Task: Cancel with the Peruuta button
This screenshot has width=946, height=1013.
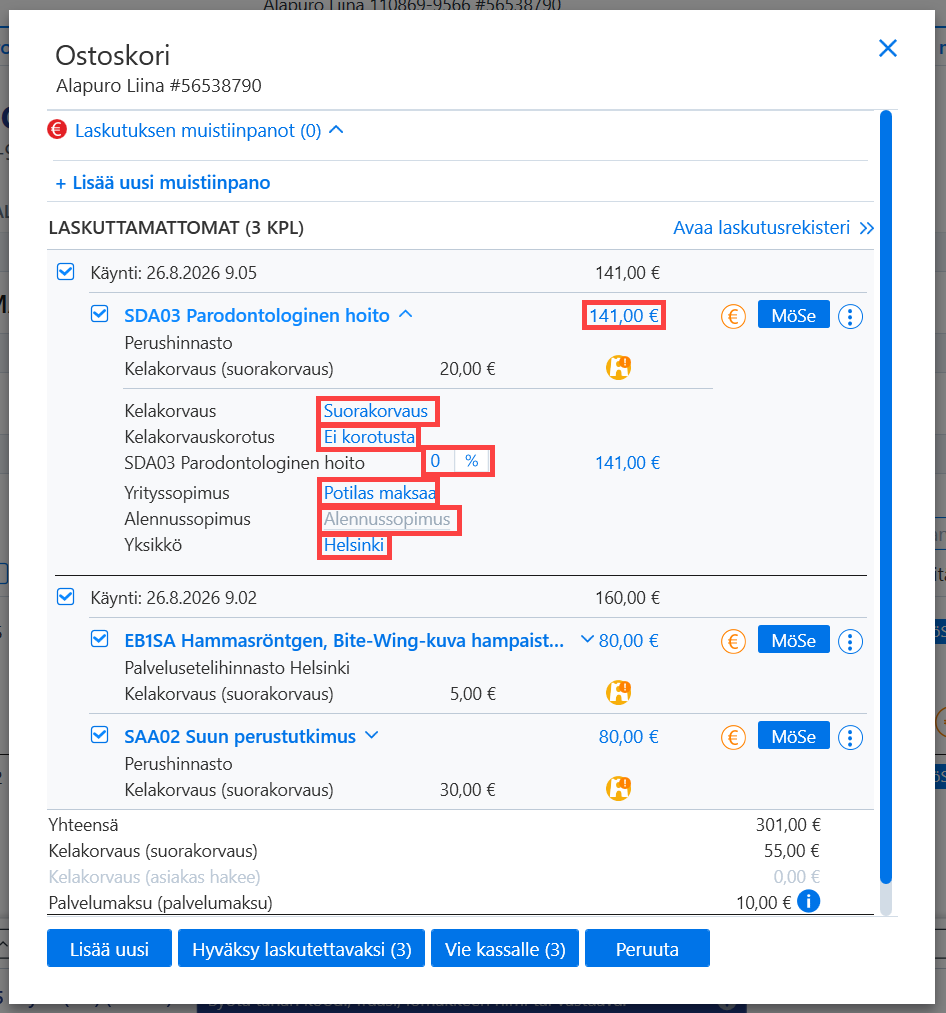Action: [647, 948]
